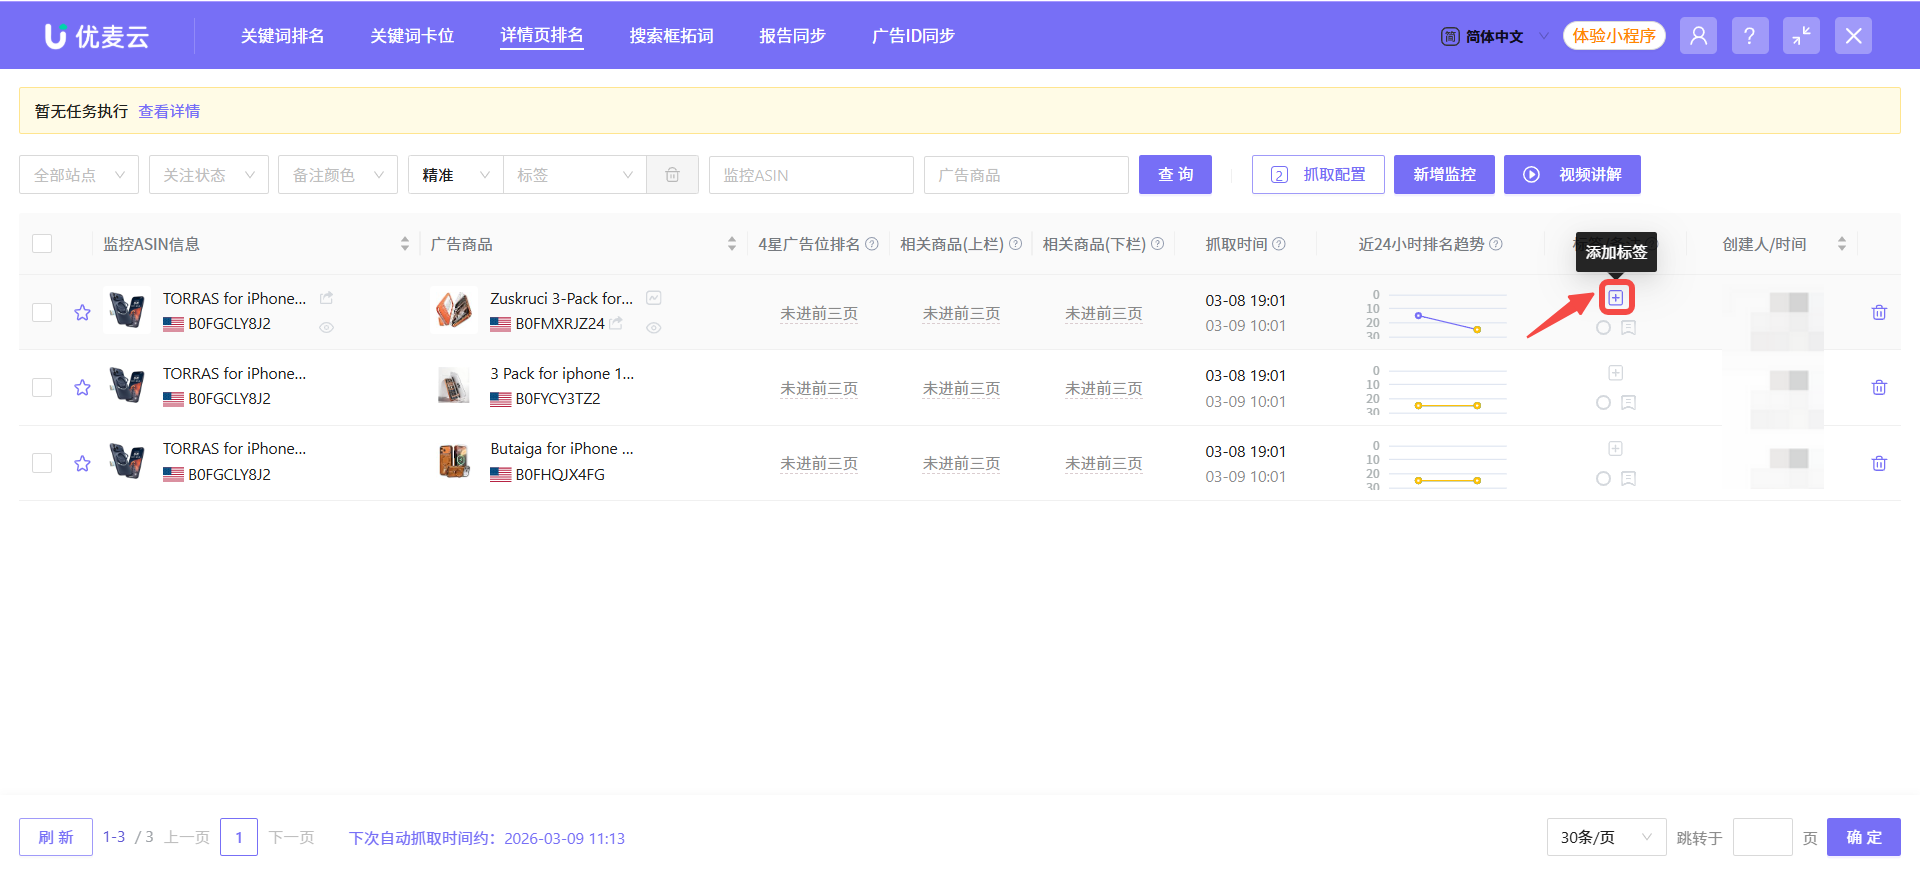1920x878 pixels.
Task: Open the 广告ID同步 tab
Action: (912, 36)
